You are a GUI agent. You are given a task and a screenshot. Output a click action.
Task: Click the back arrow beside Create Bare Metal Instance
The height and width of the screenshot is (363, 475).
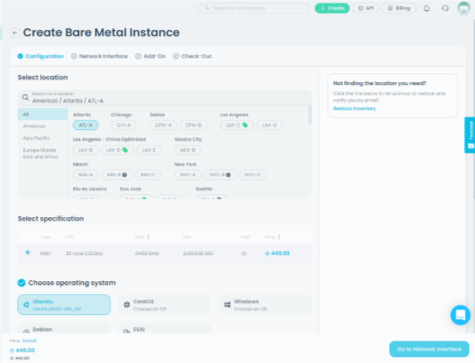(14, 33)
